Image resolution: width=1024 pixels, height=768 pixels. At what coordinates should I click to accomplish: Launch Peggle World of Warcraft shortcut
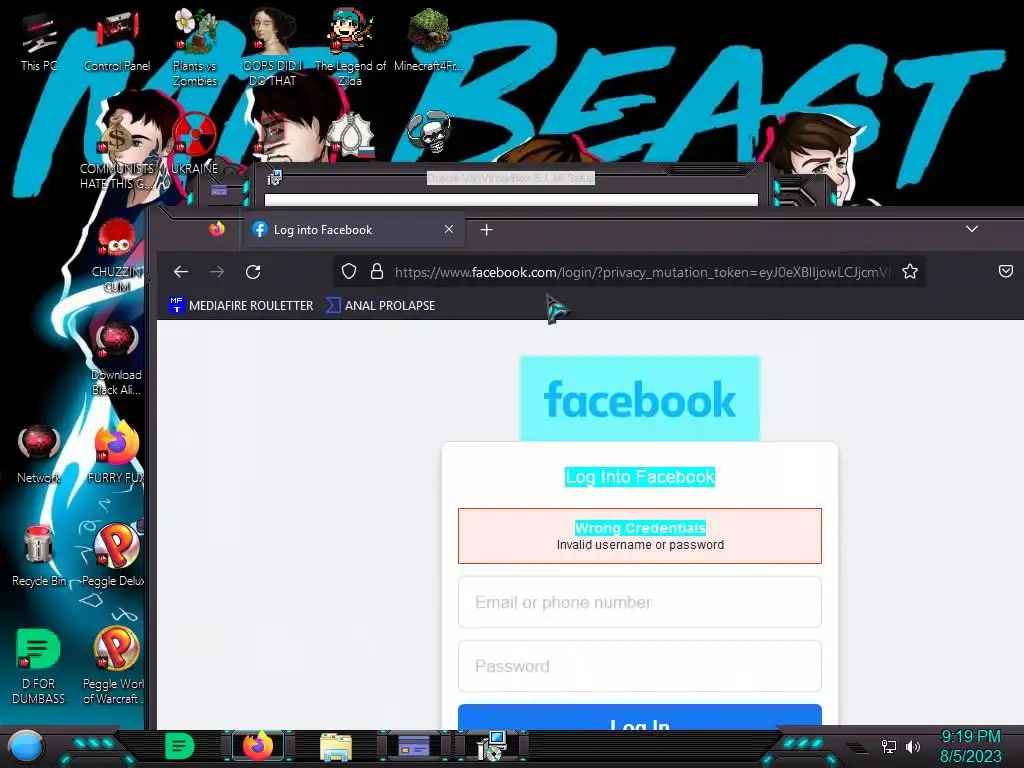[x=114, y=666]
